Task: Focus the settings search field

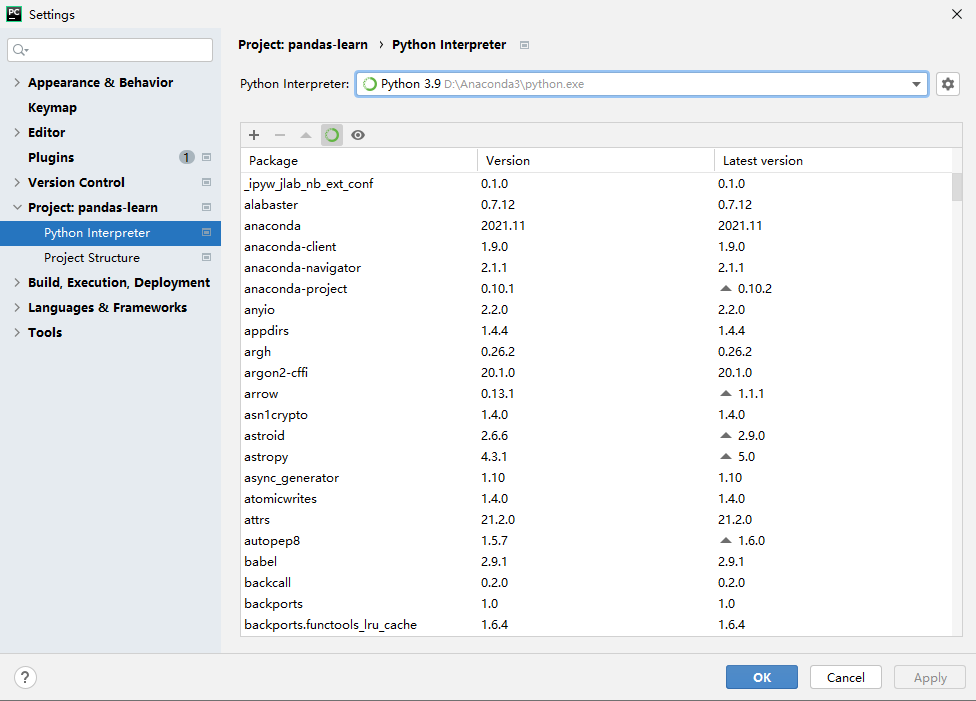Action: [110, 50]
